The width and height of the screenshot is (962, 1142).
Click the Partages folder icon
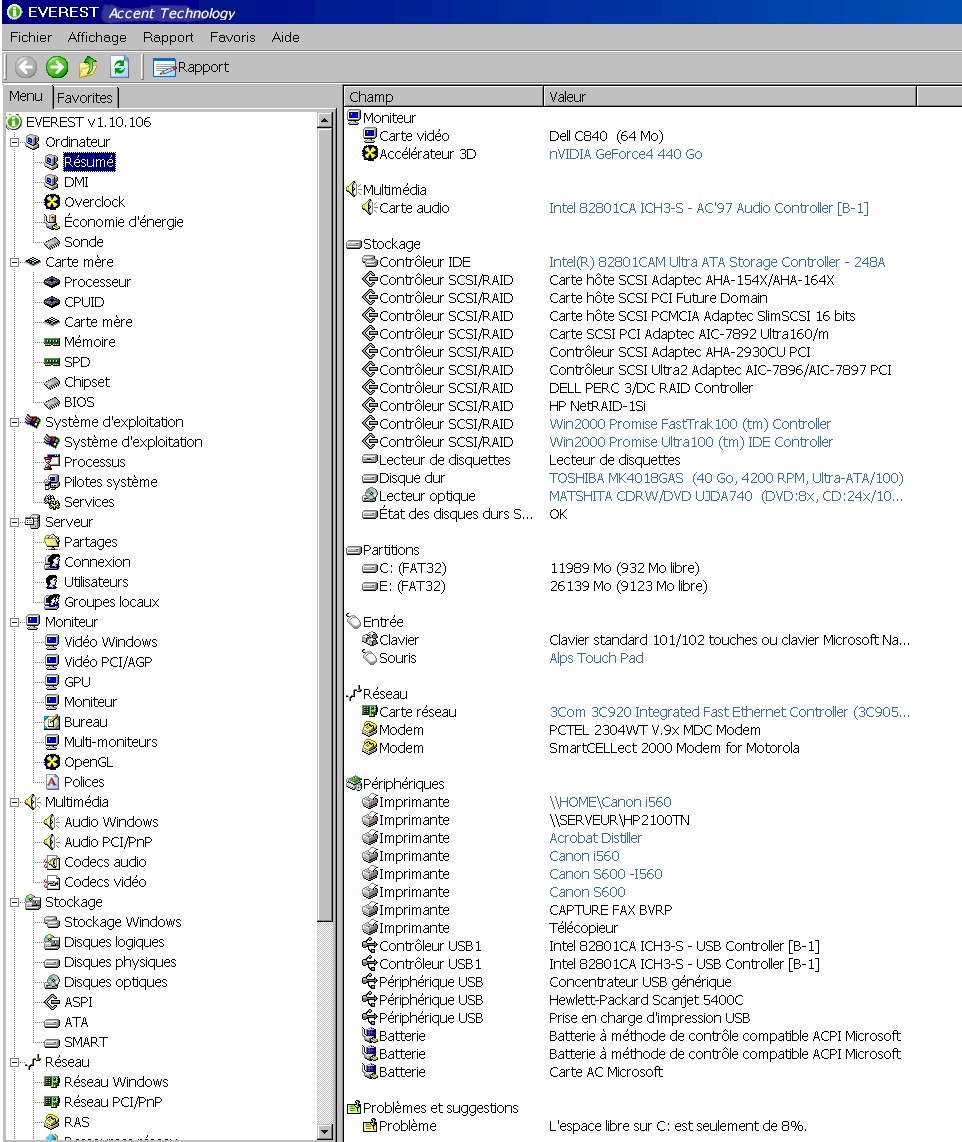(52, 542)
